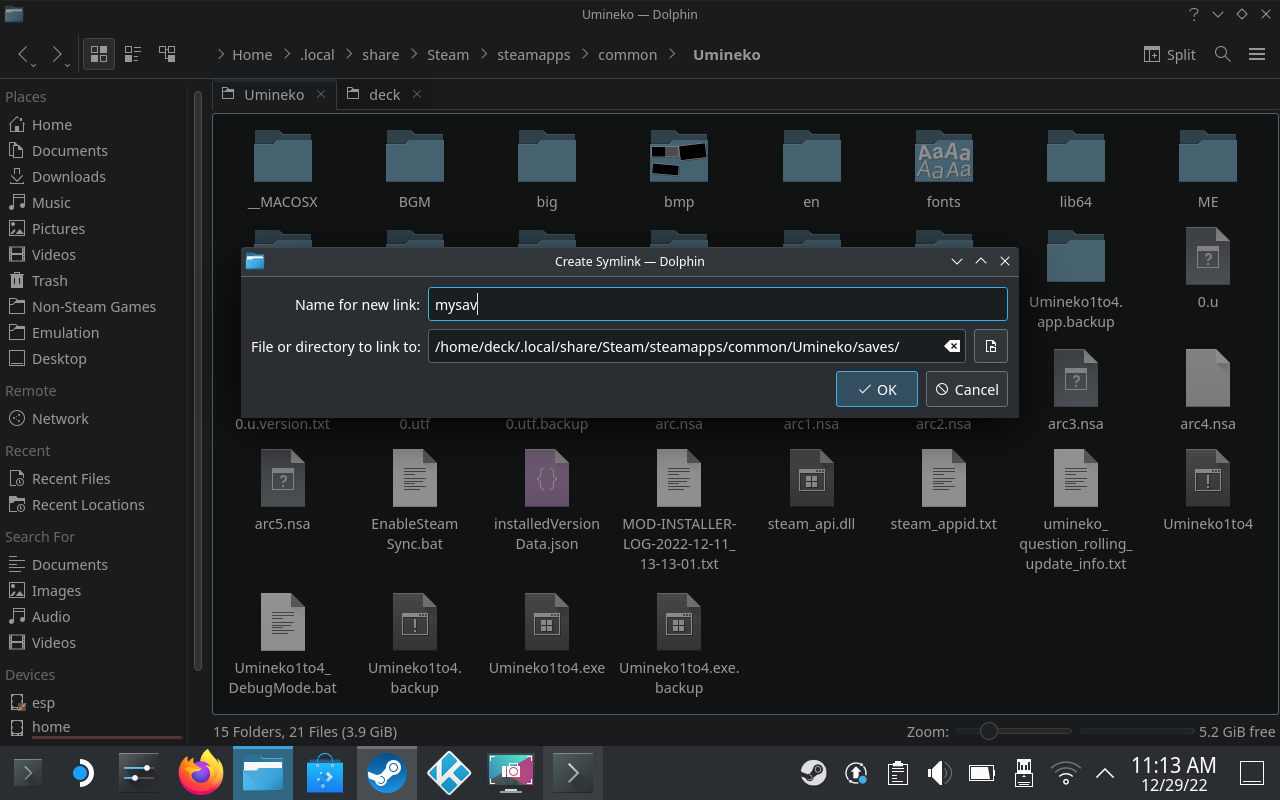Open the application launcher in the taskbar

click(x=28, y=772)
